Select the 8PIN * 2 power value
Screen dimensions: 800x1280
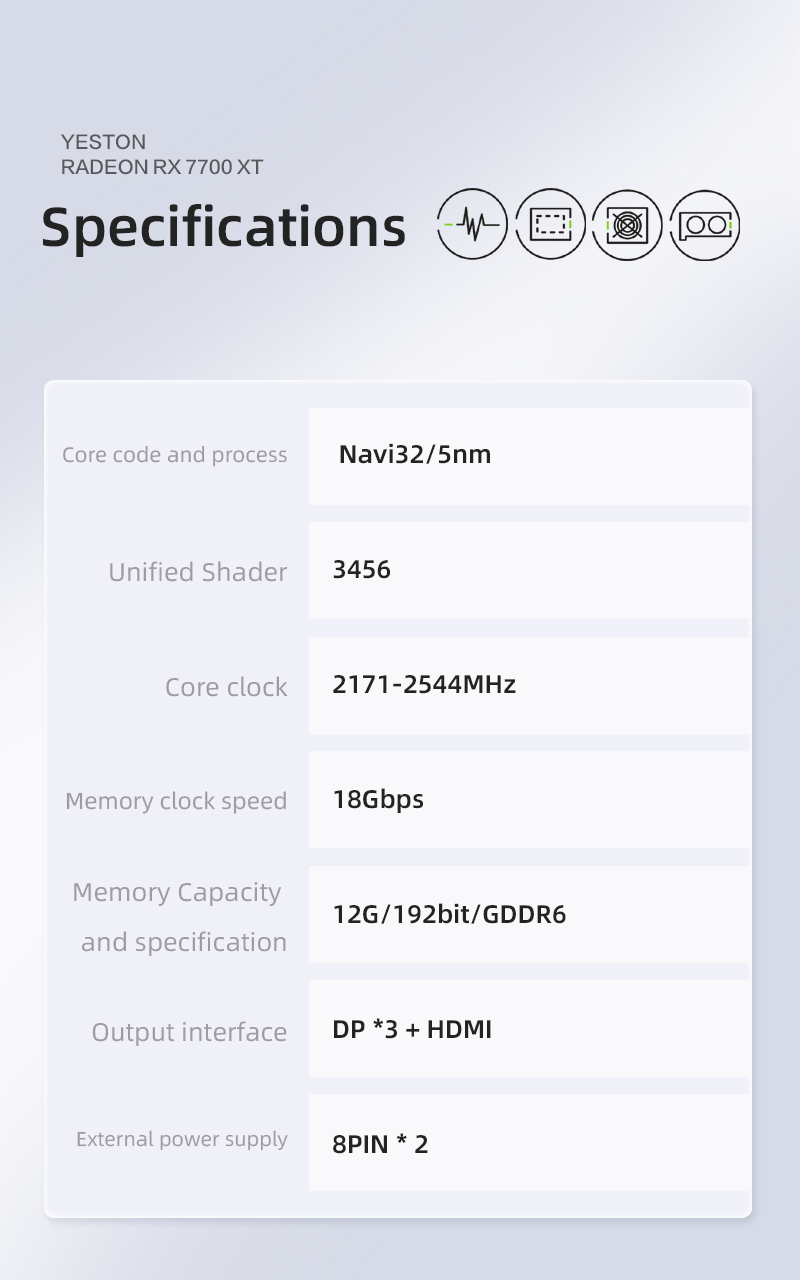tap(380, 1144)
